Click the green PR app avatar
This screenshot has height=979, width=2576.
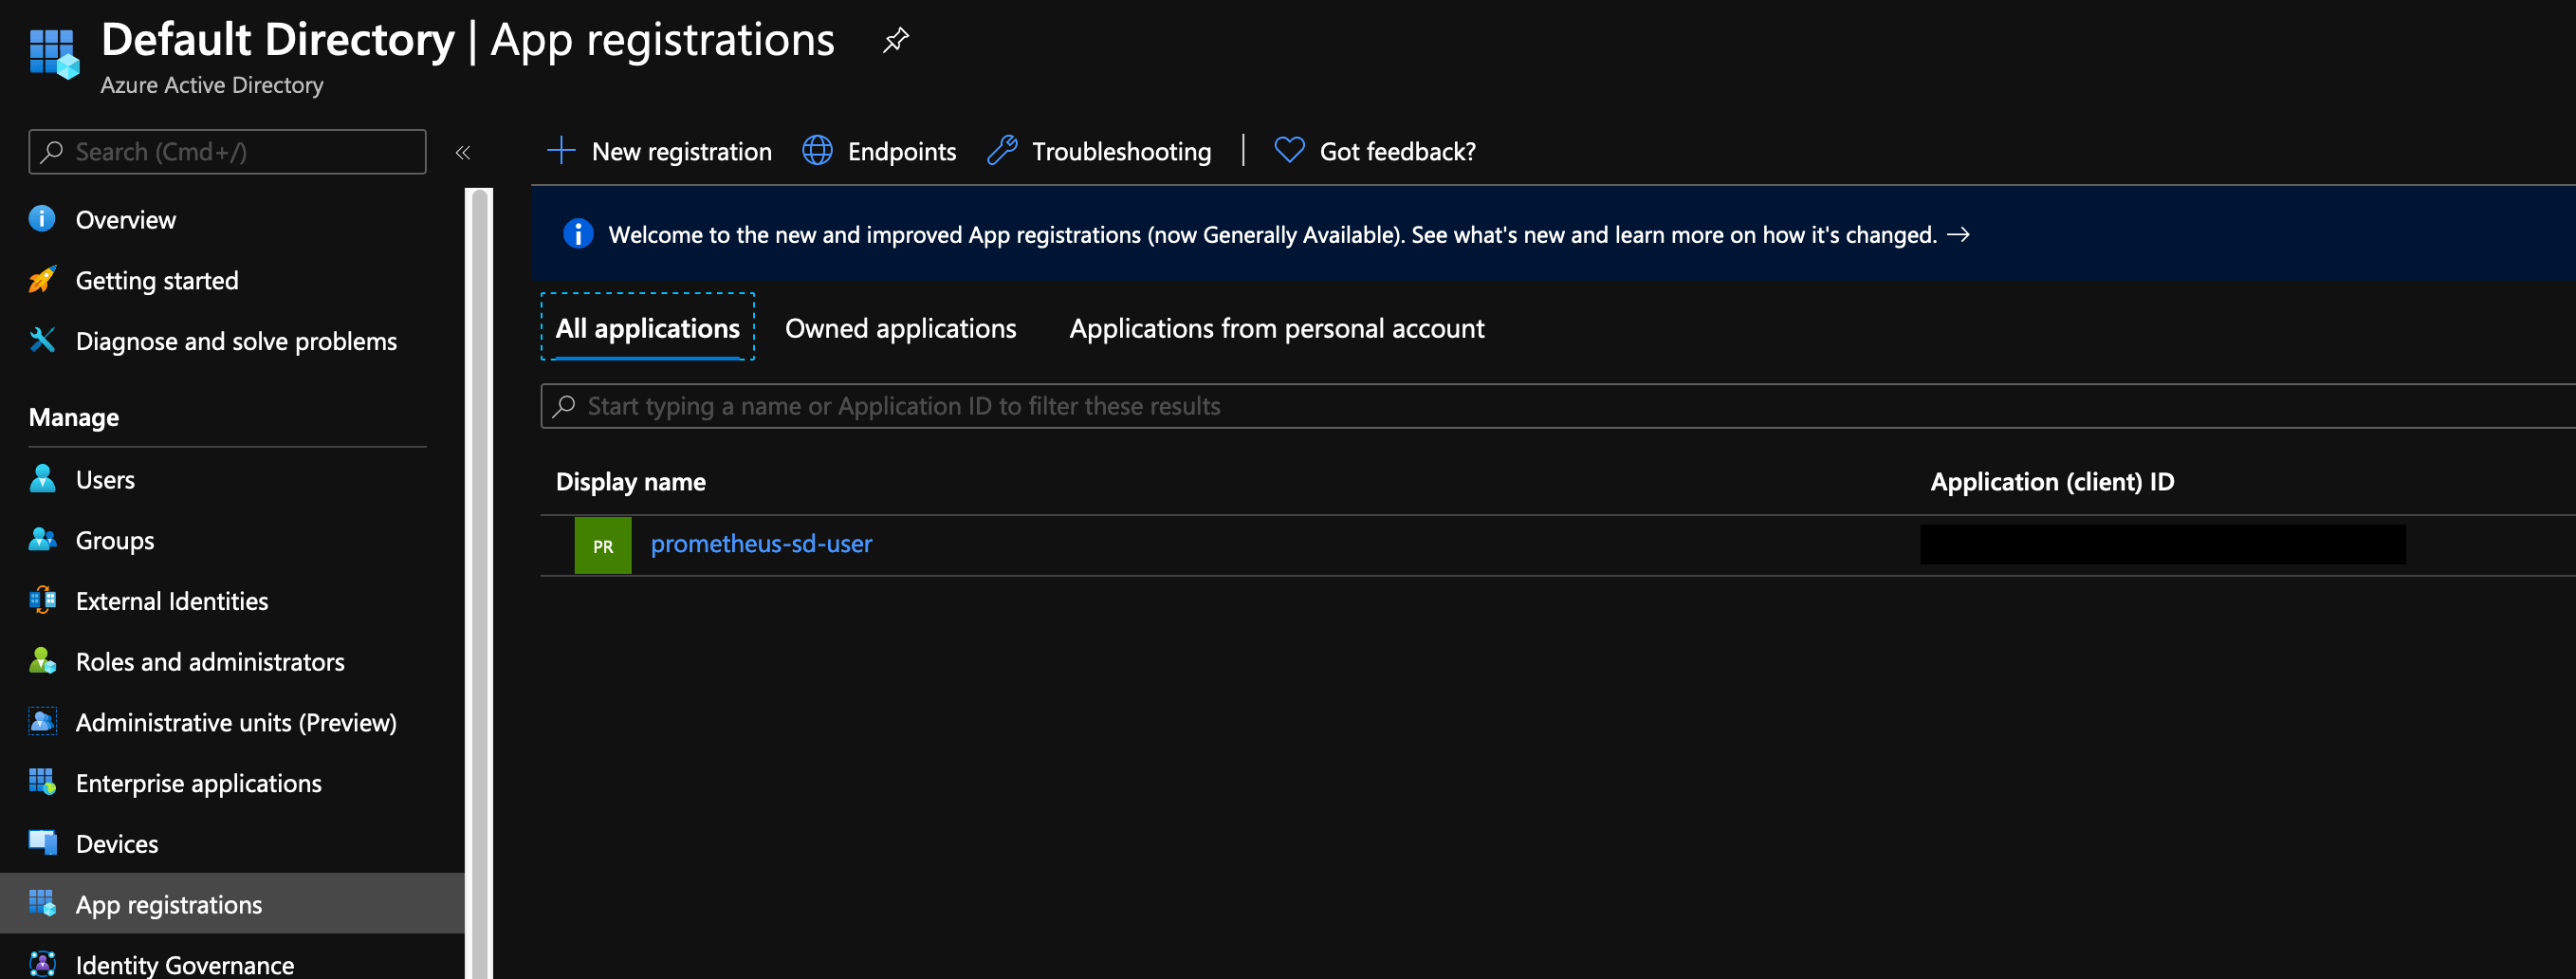pyautogui.click(x=603, y=545)
